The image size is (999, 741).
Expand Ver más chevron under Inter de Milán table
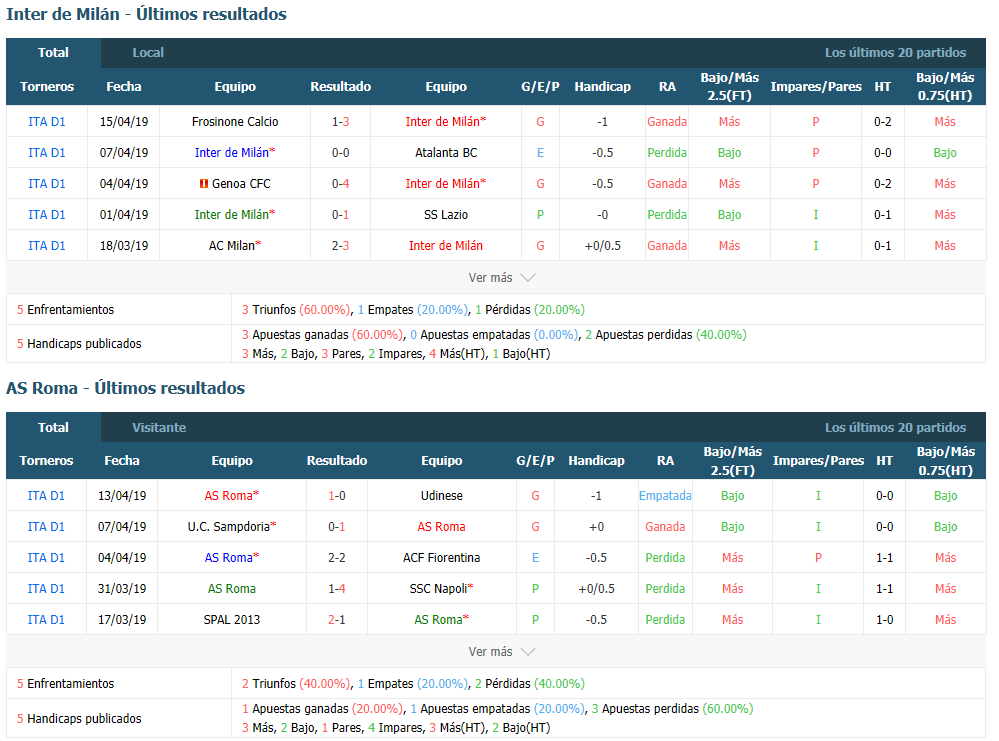click(528, 278)
